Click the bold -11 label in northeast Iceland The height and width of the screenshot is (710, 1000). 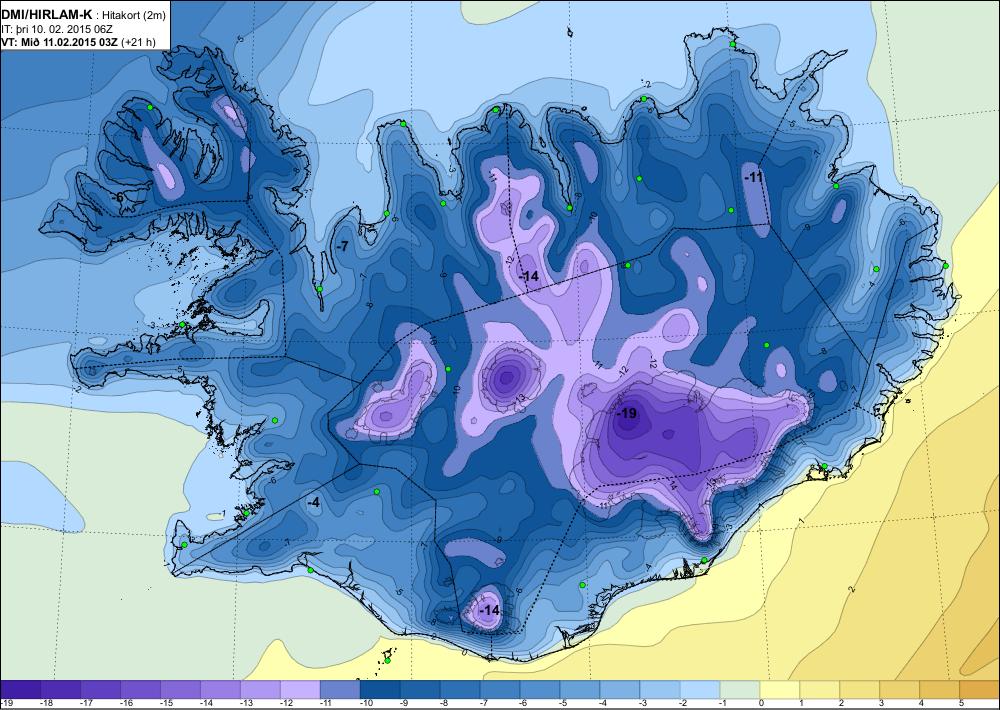click(x=754, y=177)
